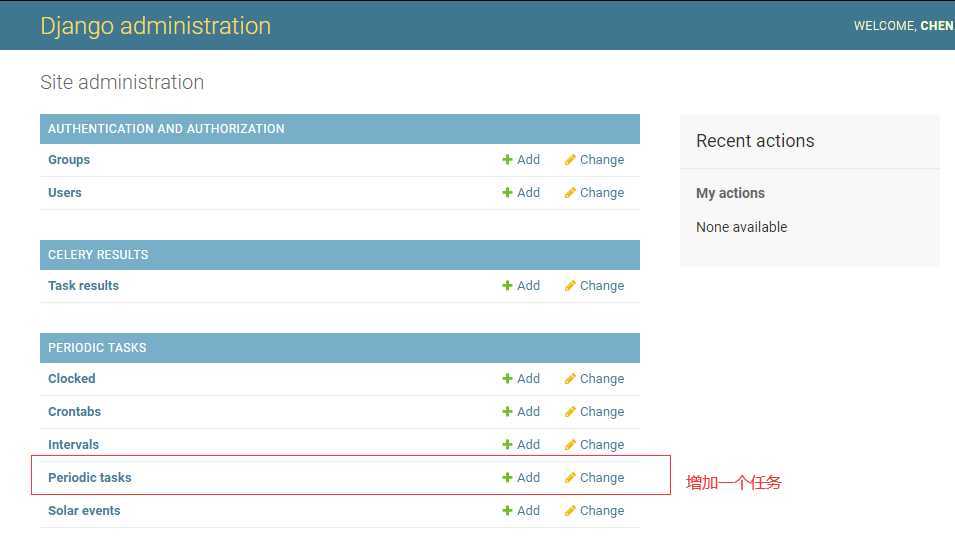Click Change text link for Crontabs

coord(602,412)
